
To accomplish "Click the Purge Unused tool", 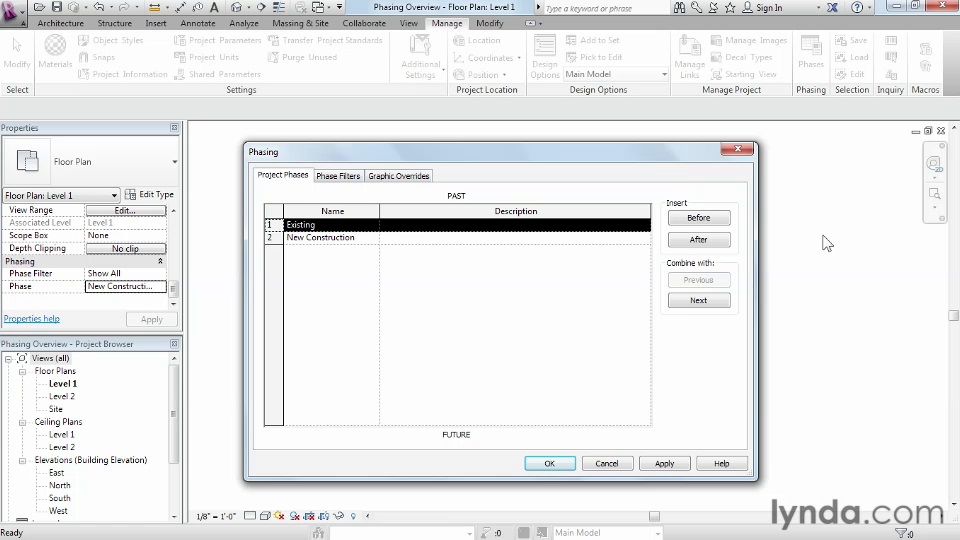I will pos(302,57).
